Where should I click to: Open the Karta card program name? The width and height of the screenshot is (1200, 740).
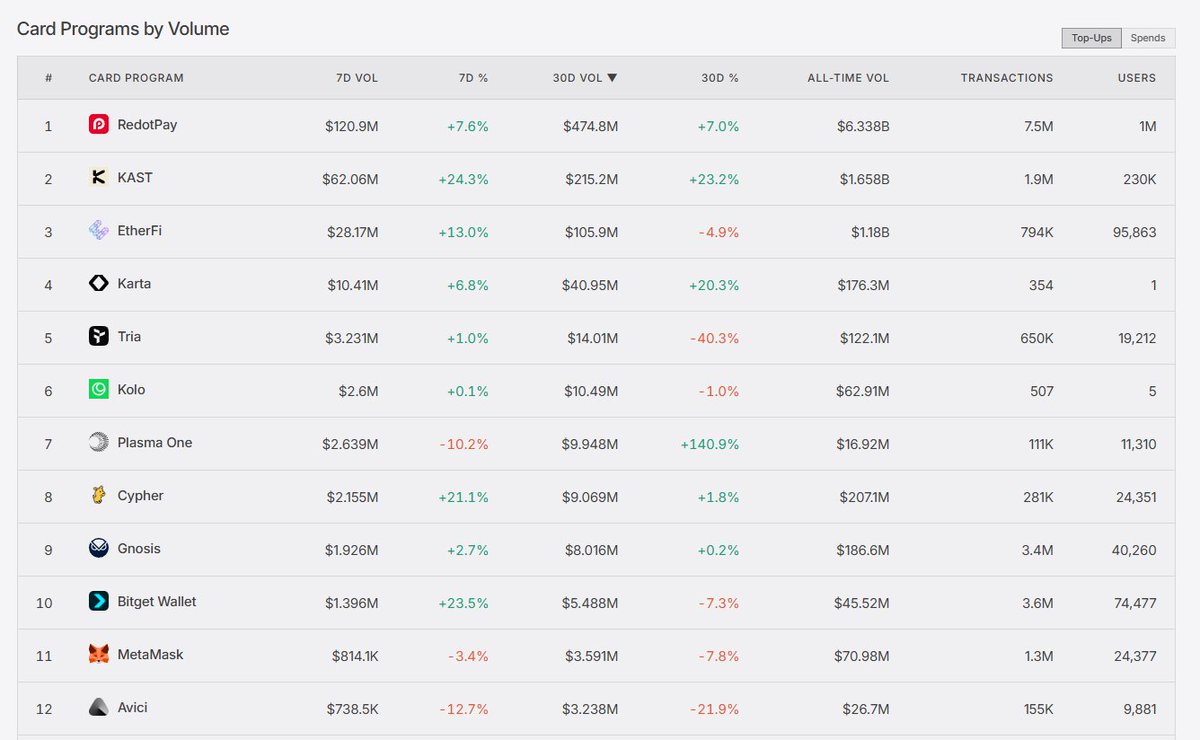[x=134, y=284]
